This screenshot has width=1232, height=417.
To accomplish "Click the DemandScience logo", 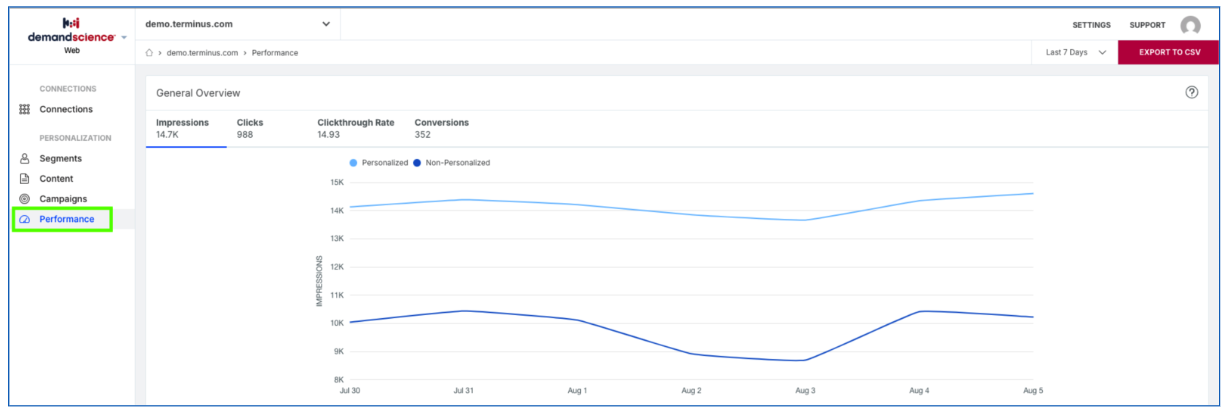I will (x=70, y=30).
